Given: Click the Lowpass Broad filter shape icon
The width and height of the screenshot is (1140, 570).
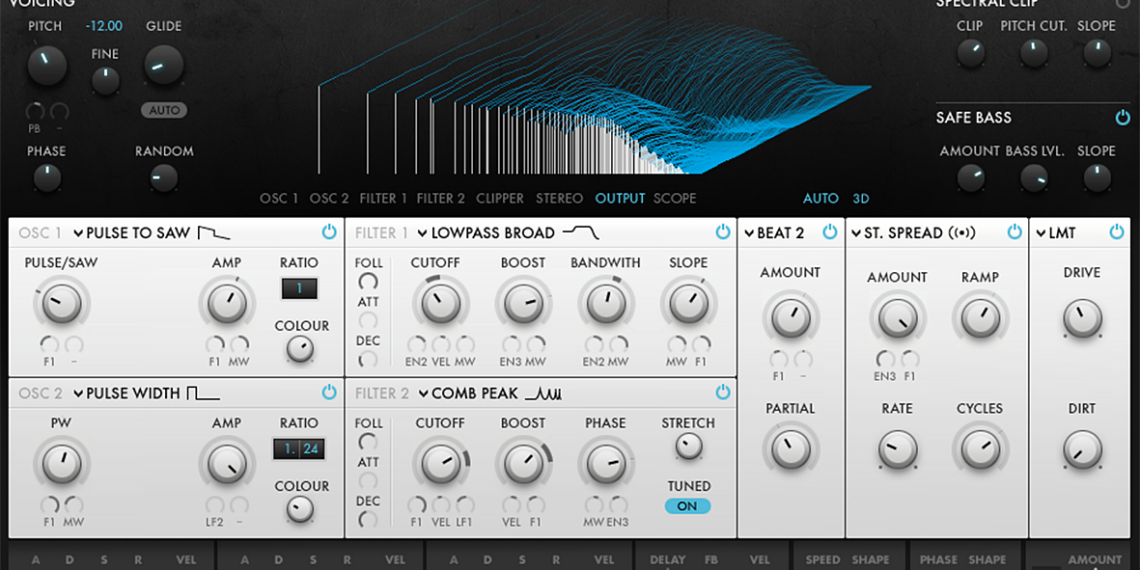Looking at the screenshot, I should point(581,233).
